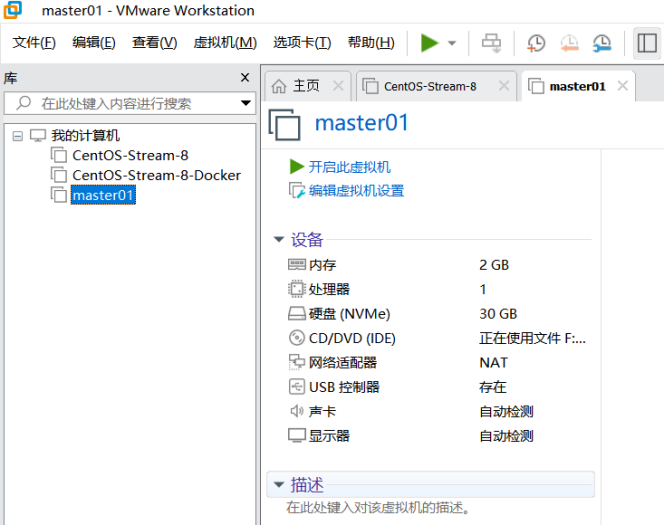Viewport: 664px width, 526px height.
Task: Click the 声卡 sound card speaker icon
Action: coord(296,411)
